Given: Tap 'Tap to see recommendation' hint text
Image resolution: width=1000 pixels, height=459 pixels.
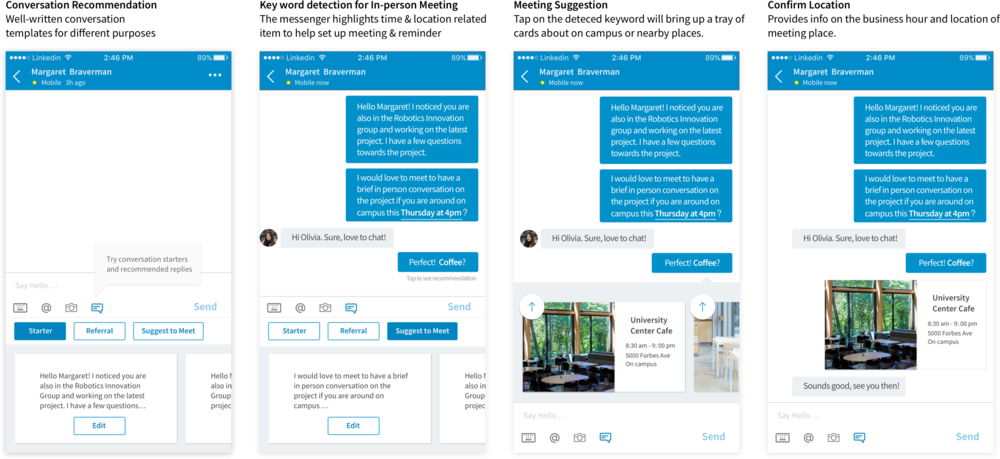Looking at the screenshot, I should point(441,279).
